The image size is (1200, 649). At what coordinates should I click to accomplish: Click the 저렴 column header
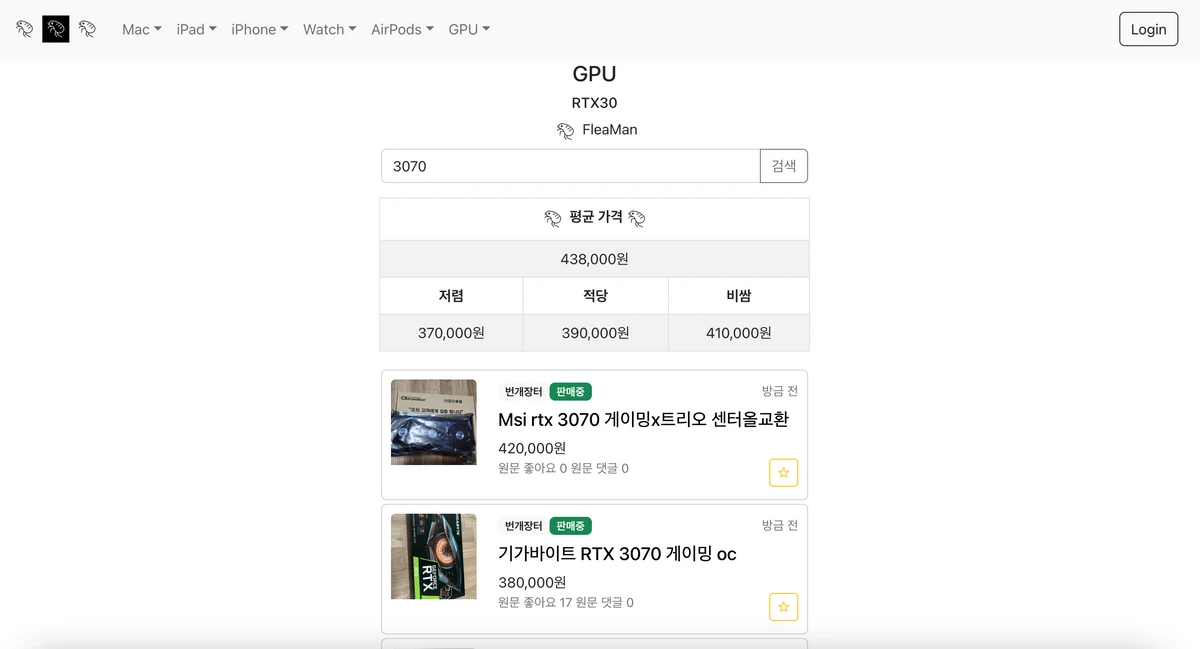pyautogui.click(x=451, y=296)
